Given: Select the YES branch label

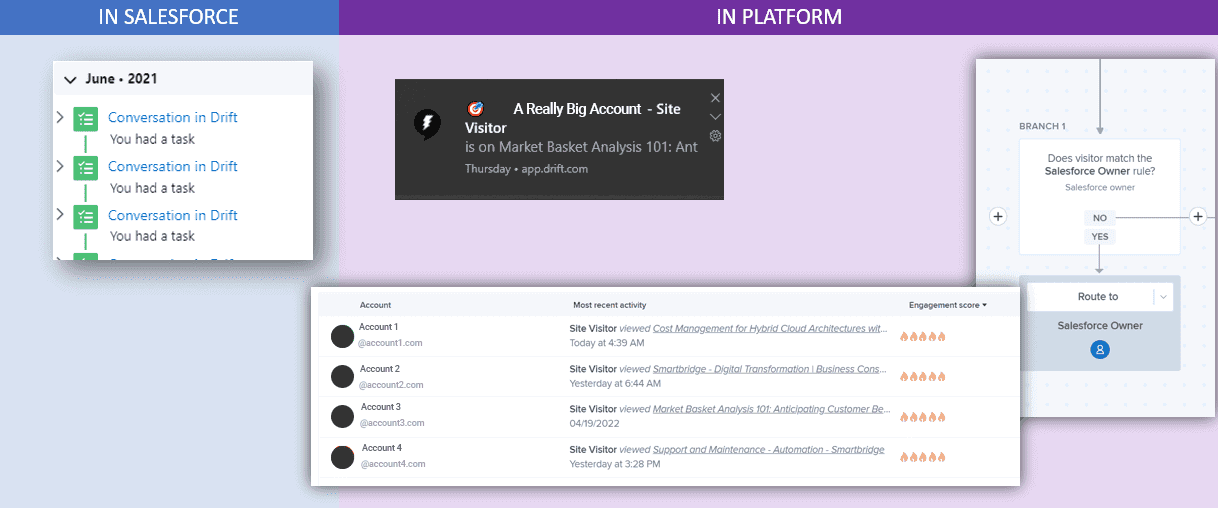Looking at the screenshot, I should pyautogui.click(x=1099, y=237).
